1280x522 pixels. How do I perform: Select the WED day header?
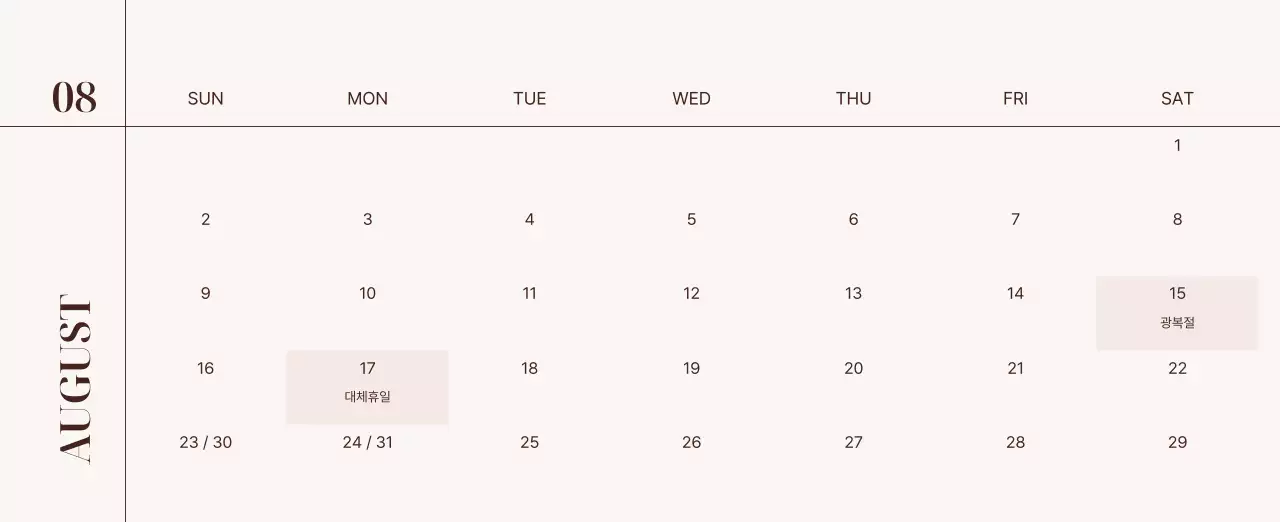[691, 98]
